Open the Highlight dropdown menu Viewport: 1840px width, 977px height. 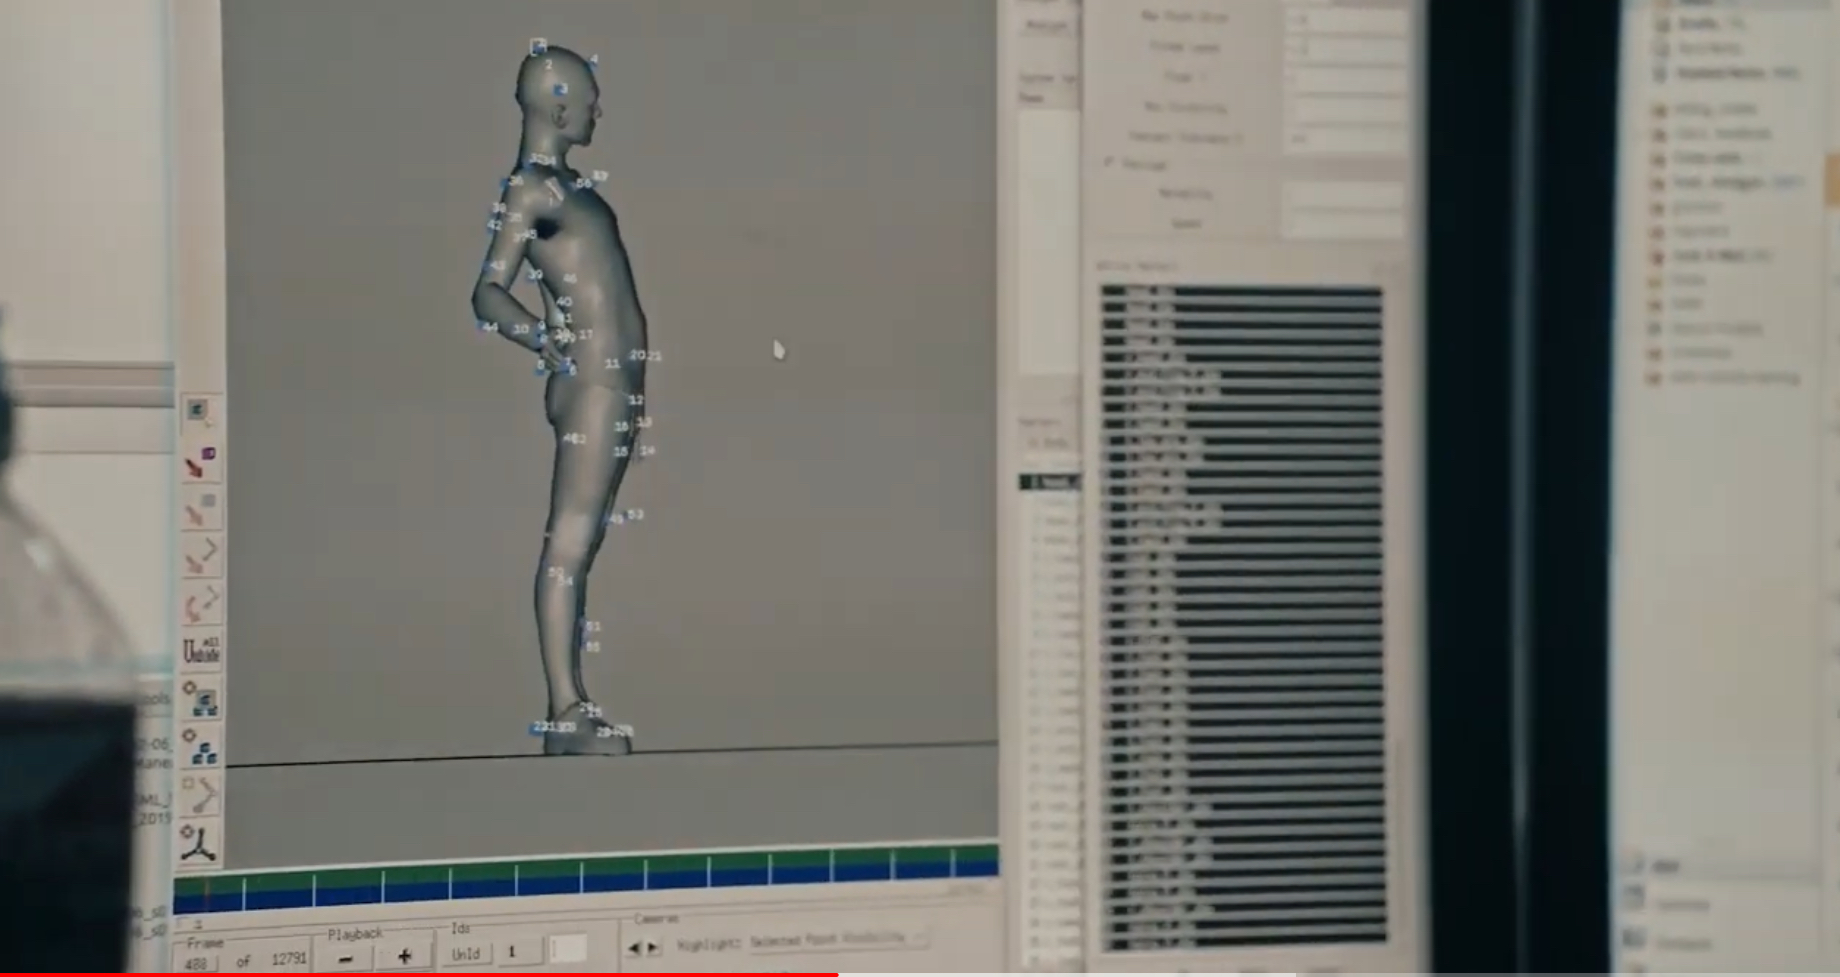837,939
